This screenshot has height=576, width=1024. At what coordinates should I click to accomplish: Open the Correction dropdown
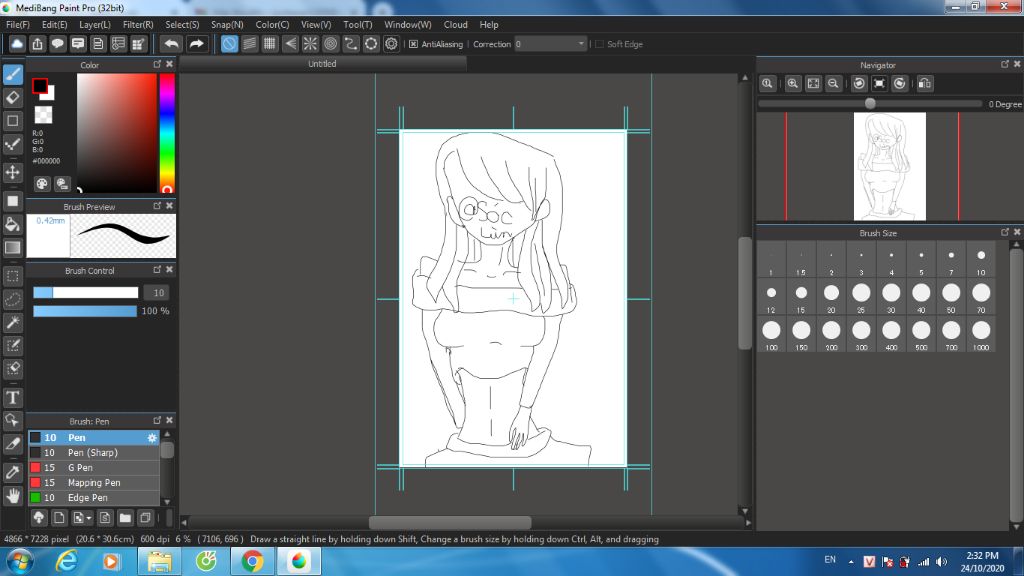pos(581,44)
